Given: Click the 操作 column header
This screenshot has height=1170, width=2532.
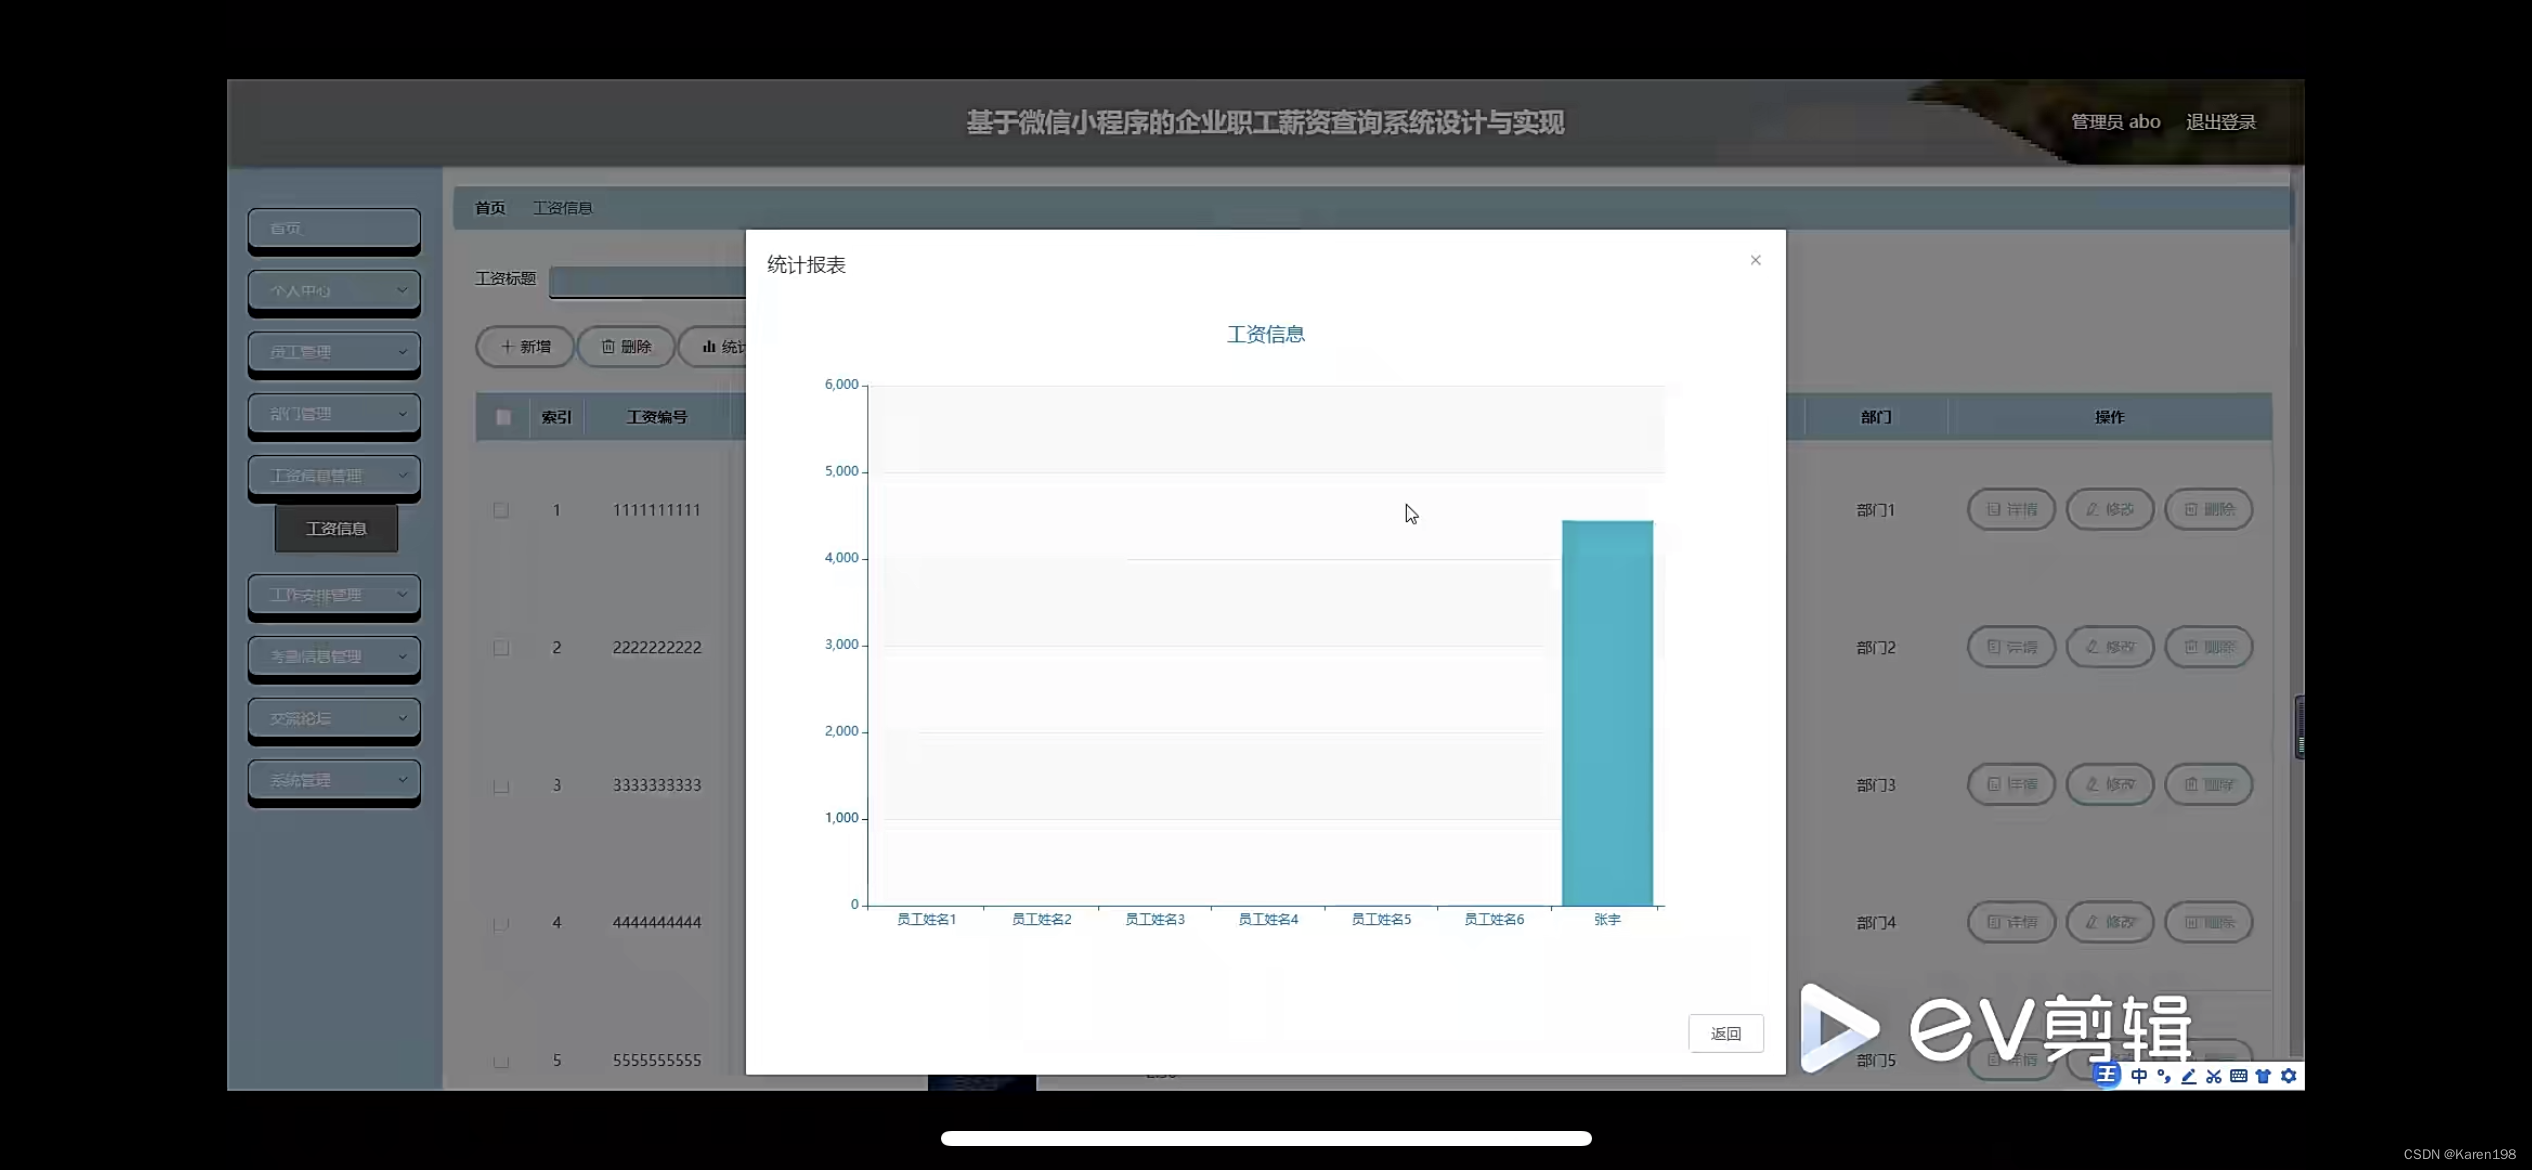Looking at the screenshot, I should tap(2110, 417).
